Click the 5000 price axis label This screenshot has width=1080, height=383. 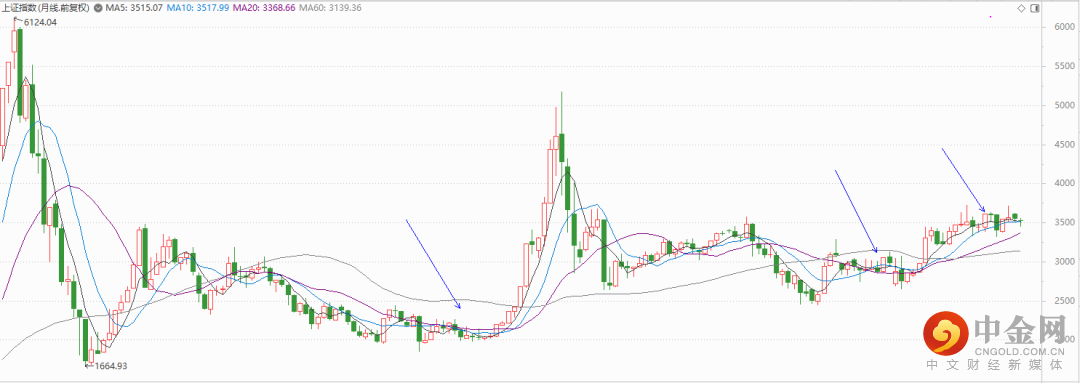point(1065,105)
